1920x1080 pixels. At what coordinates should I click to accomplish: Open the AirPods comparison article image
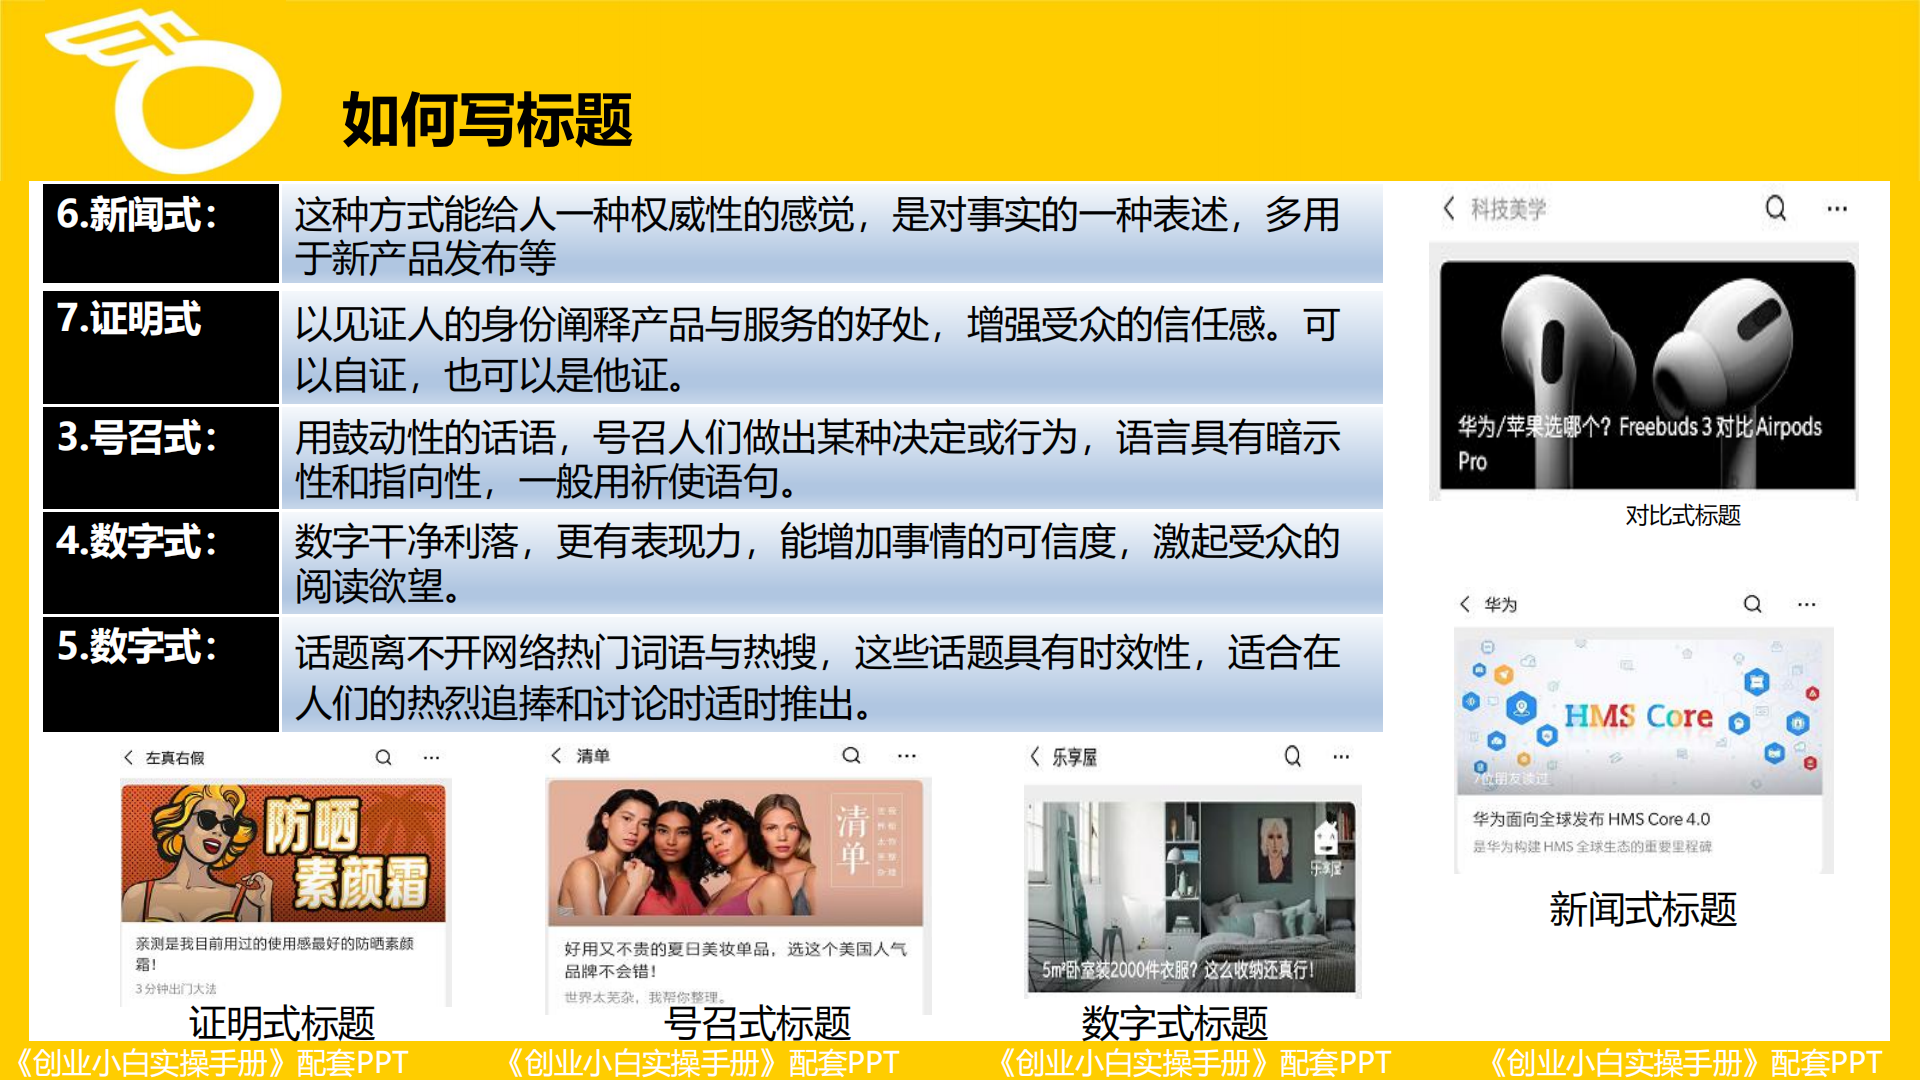pos(1647,375)
